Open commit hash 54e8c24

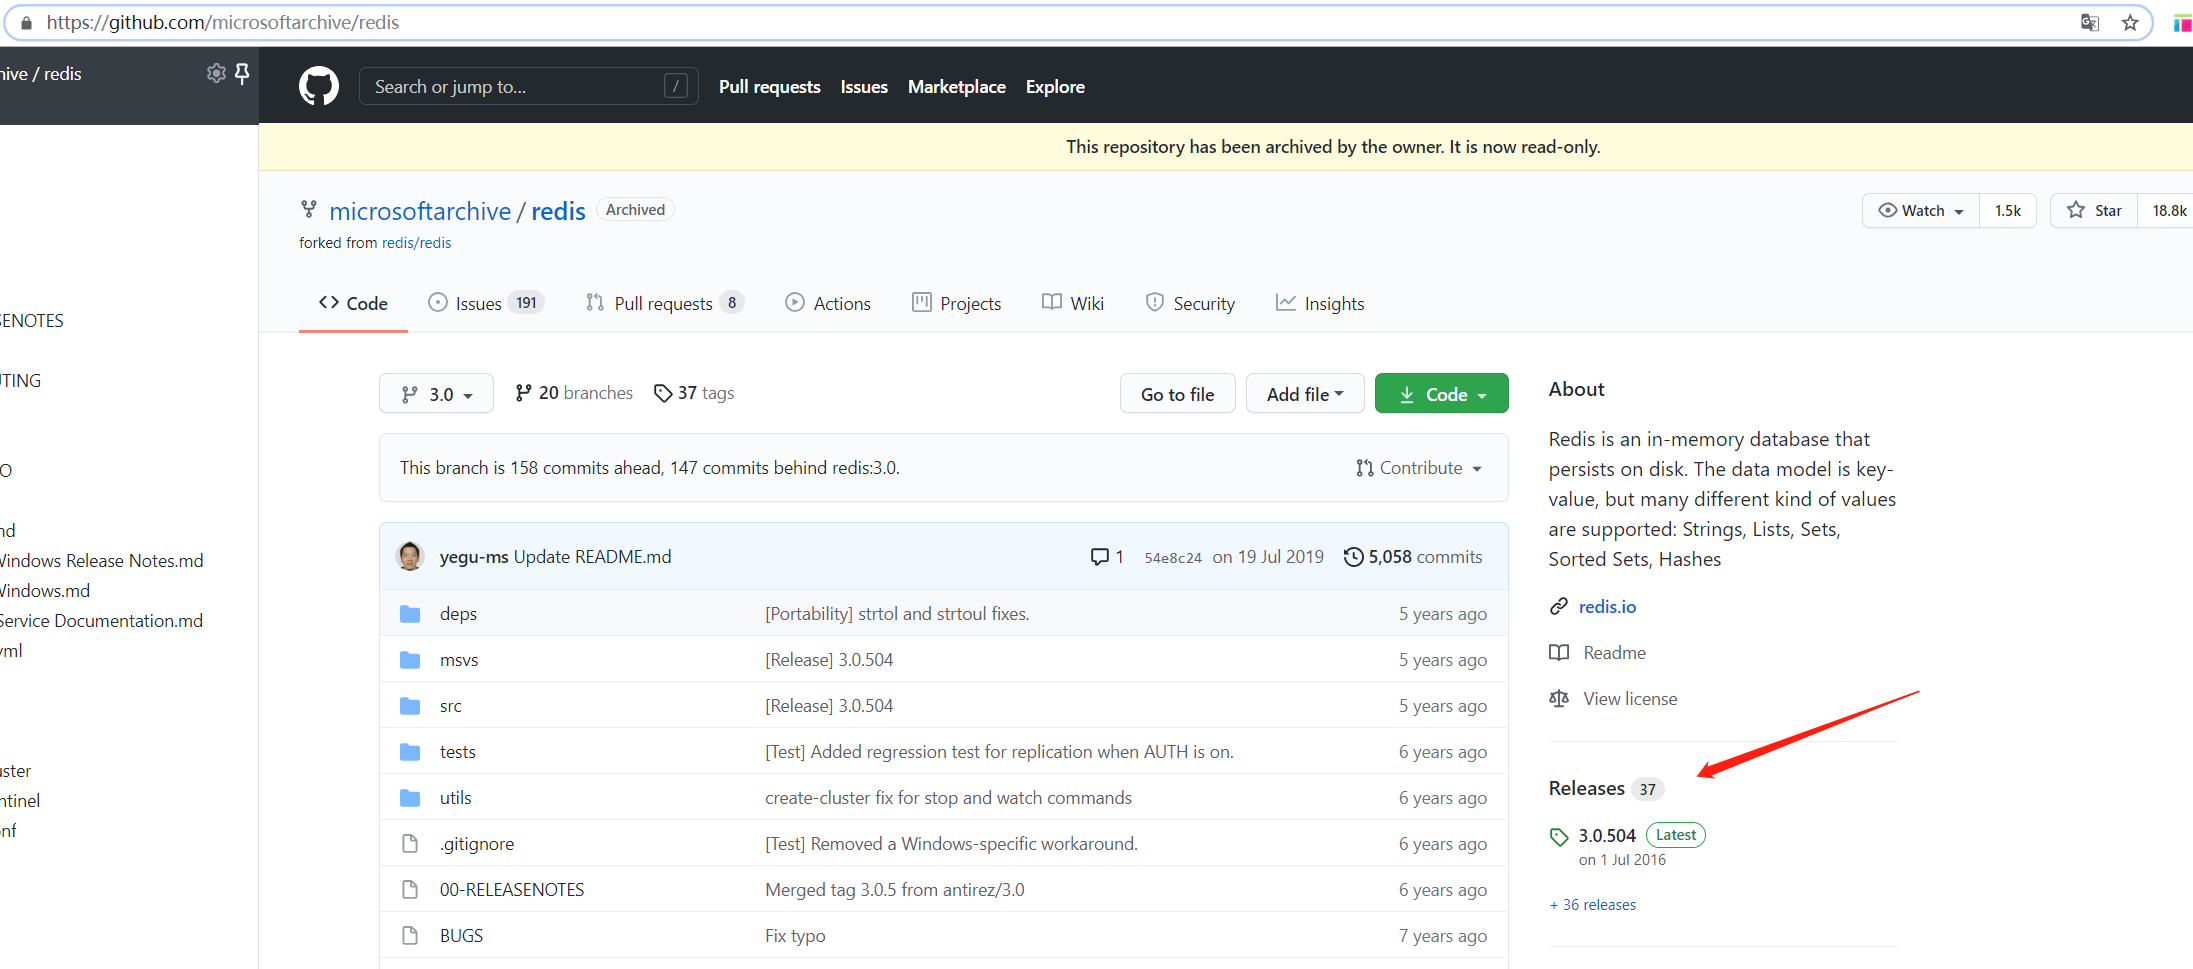(x=1173, y=558)
